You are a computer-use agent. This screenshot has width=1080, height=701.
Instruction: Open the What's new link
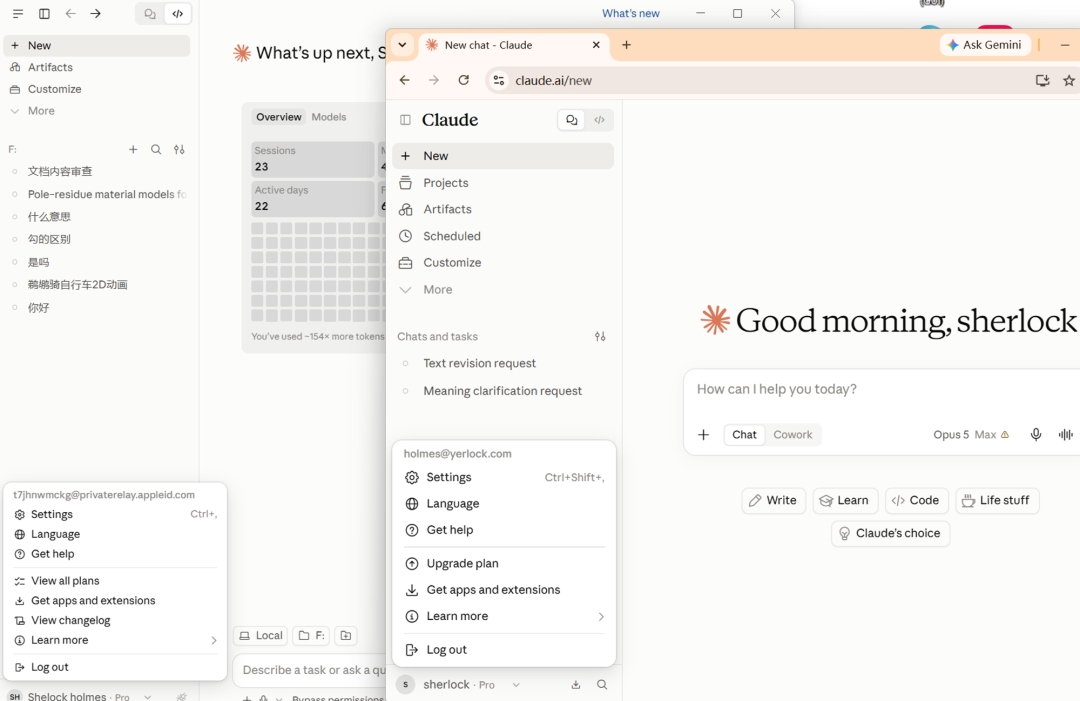click(x=630, y=13)
